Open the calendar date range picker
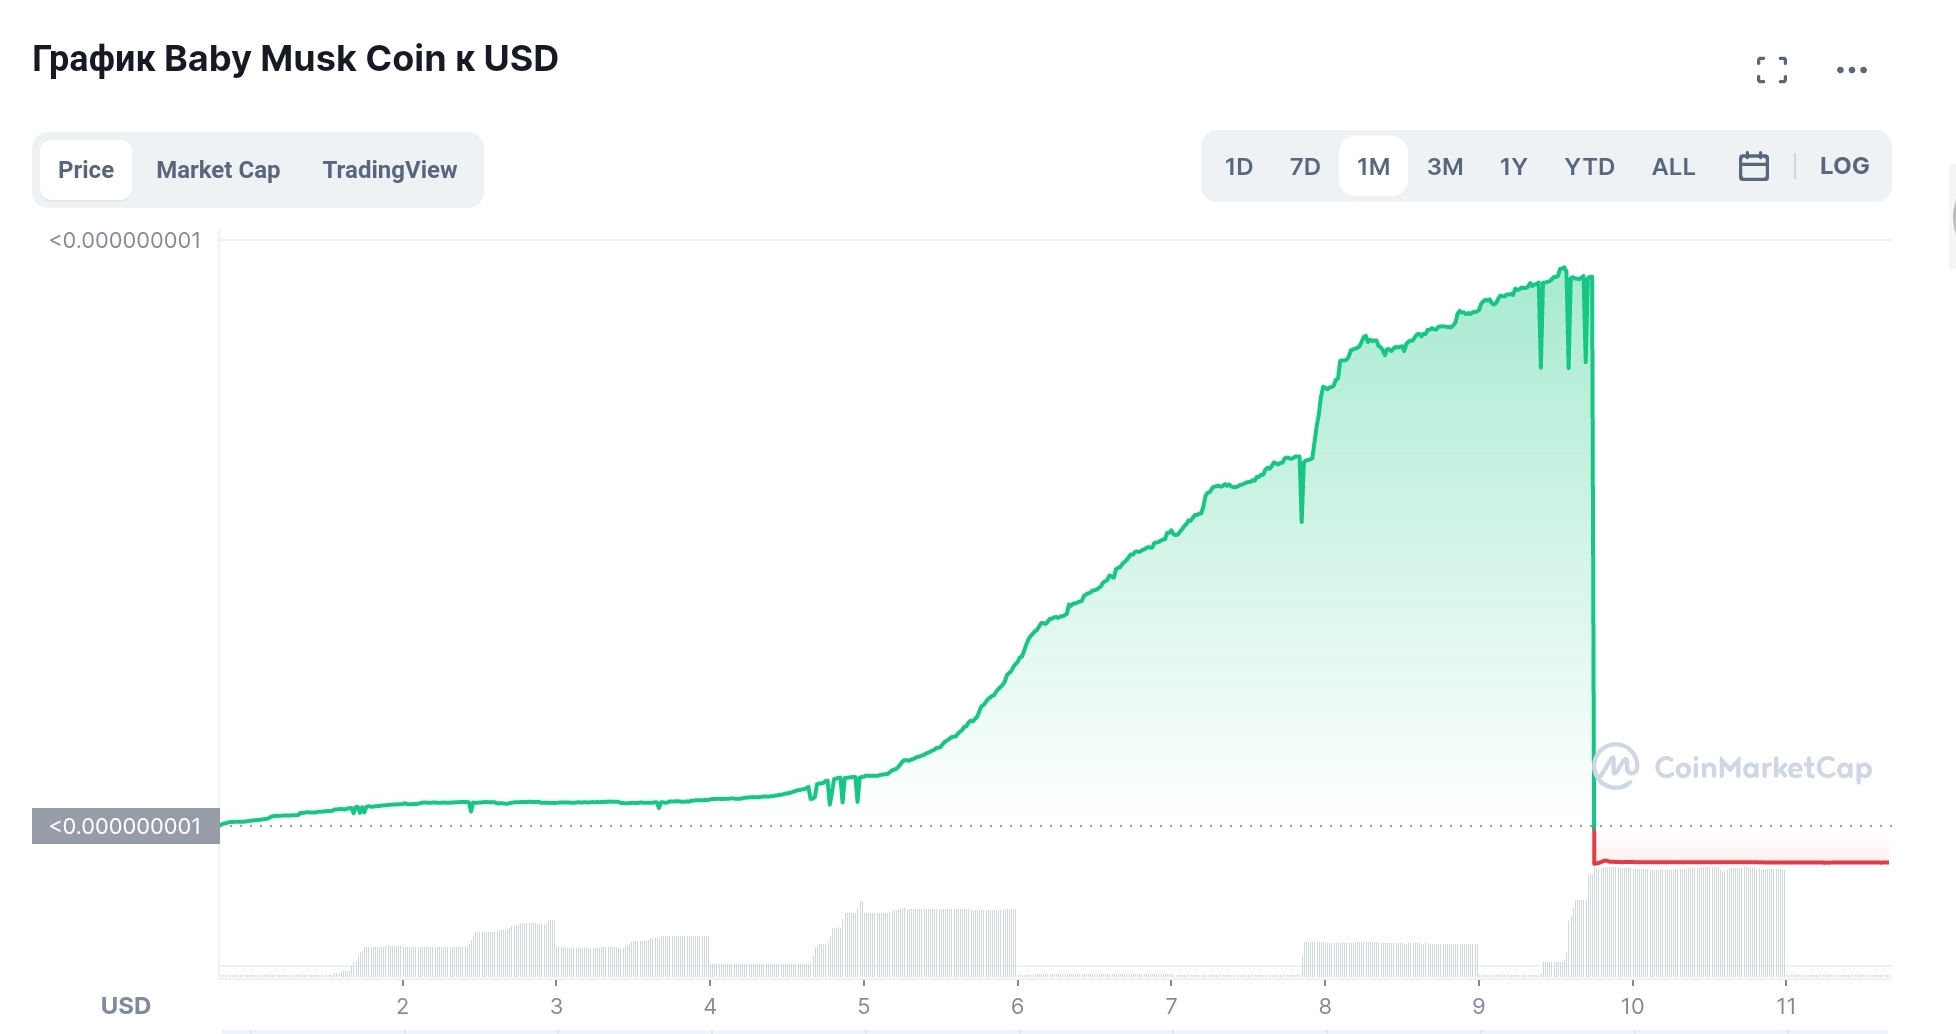This screenshot has height=1034, width=1956. tap(1753, 166)
